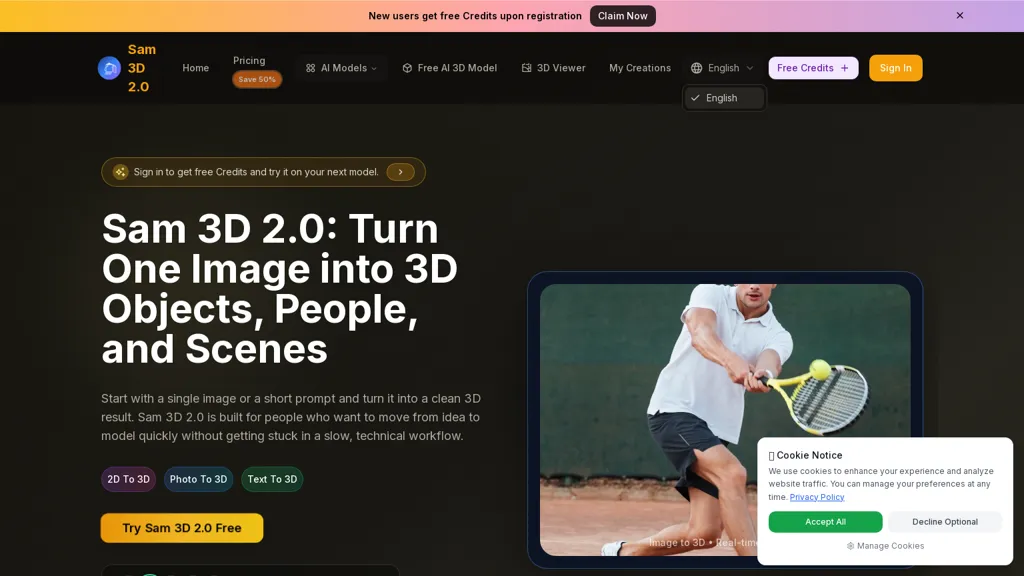
Task: Open the Sam 3D 2.0 brand name link
Action: (142, 68)
